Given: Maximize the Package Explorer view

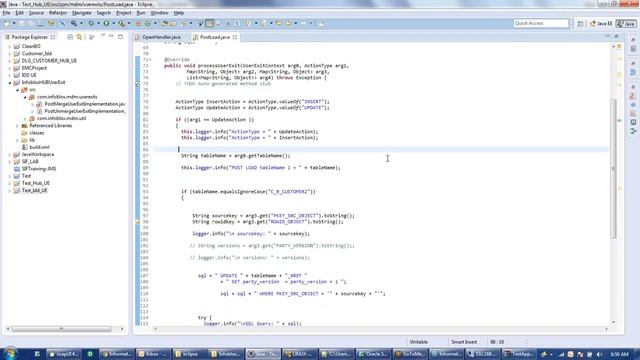Looking at the screenshot, I should pyautogui.click(x=120, y=37).
